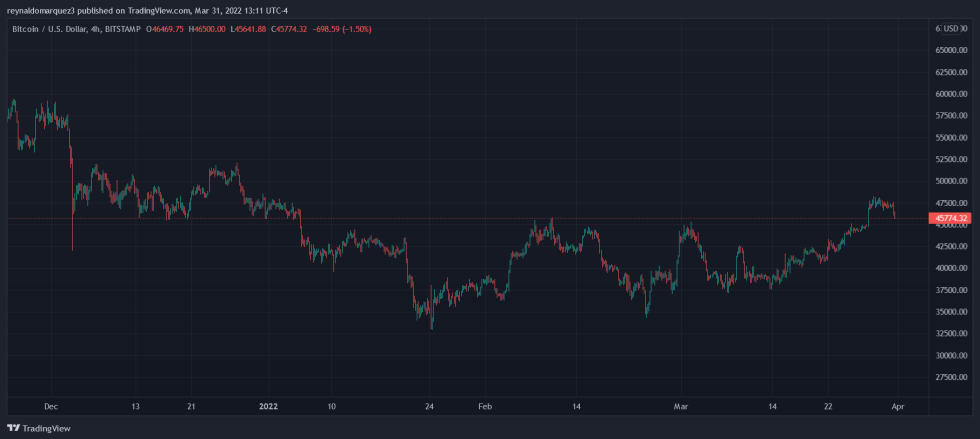Click the open value O46469.75
This screenshot has height=439, width=980.
coord(164,29)
